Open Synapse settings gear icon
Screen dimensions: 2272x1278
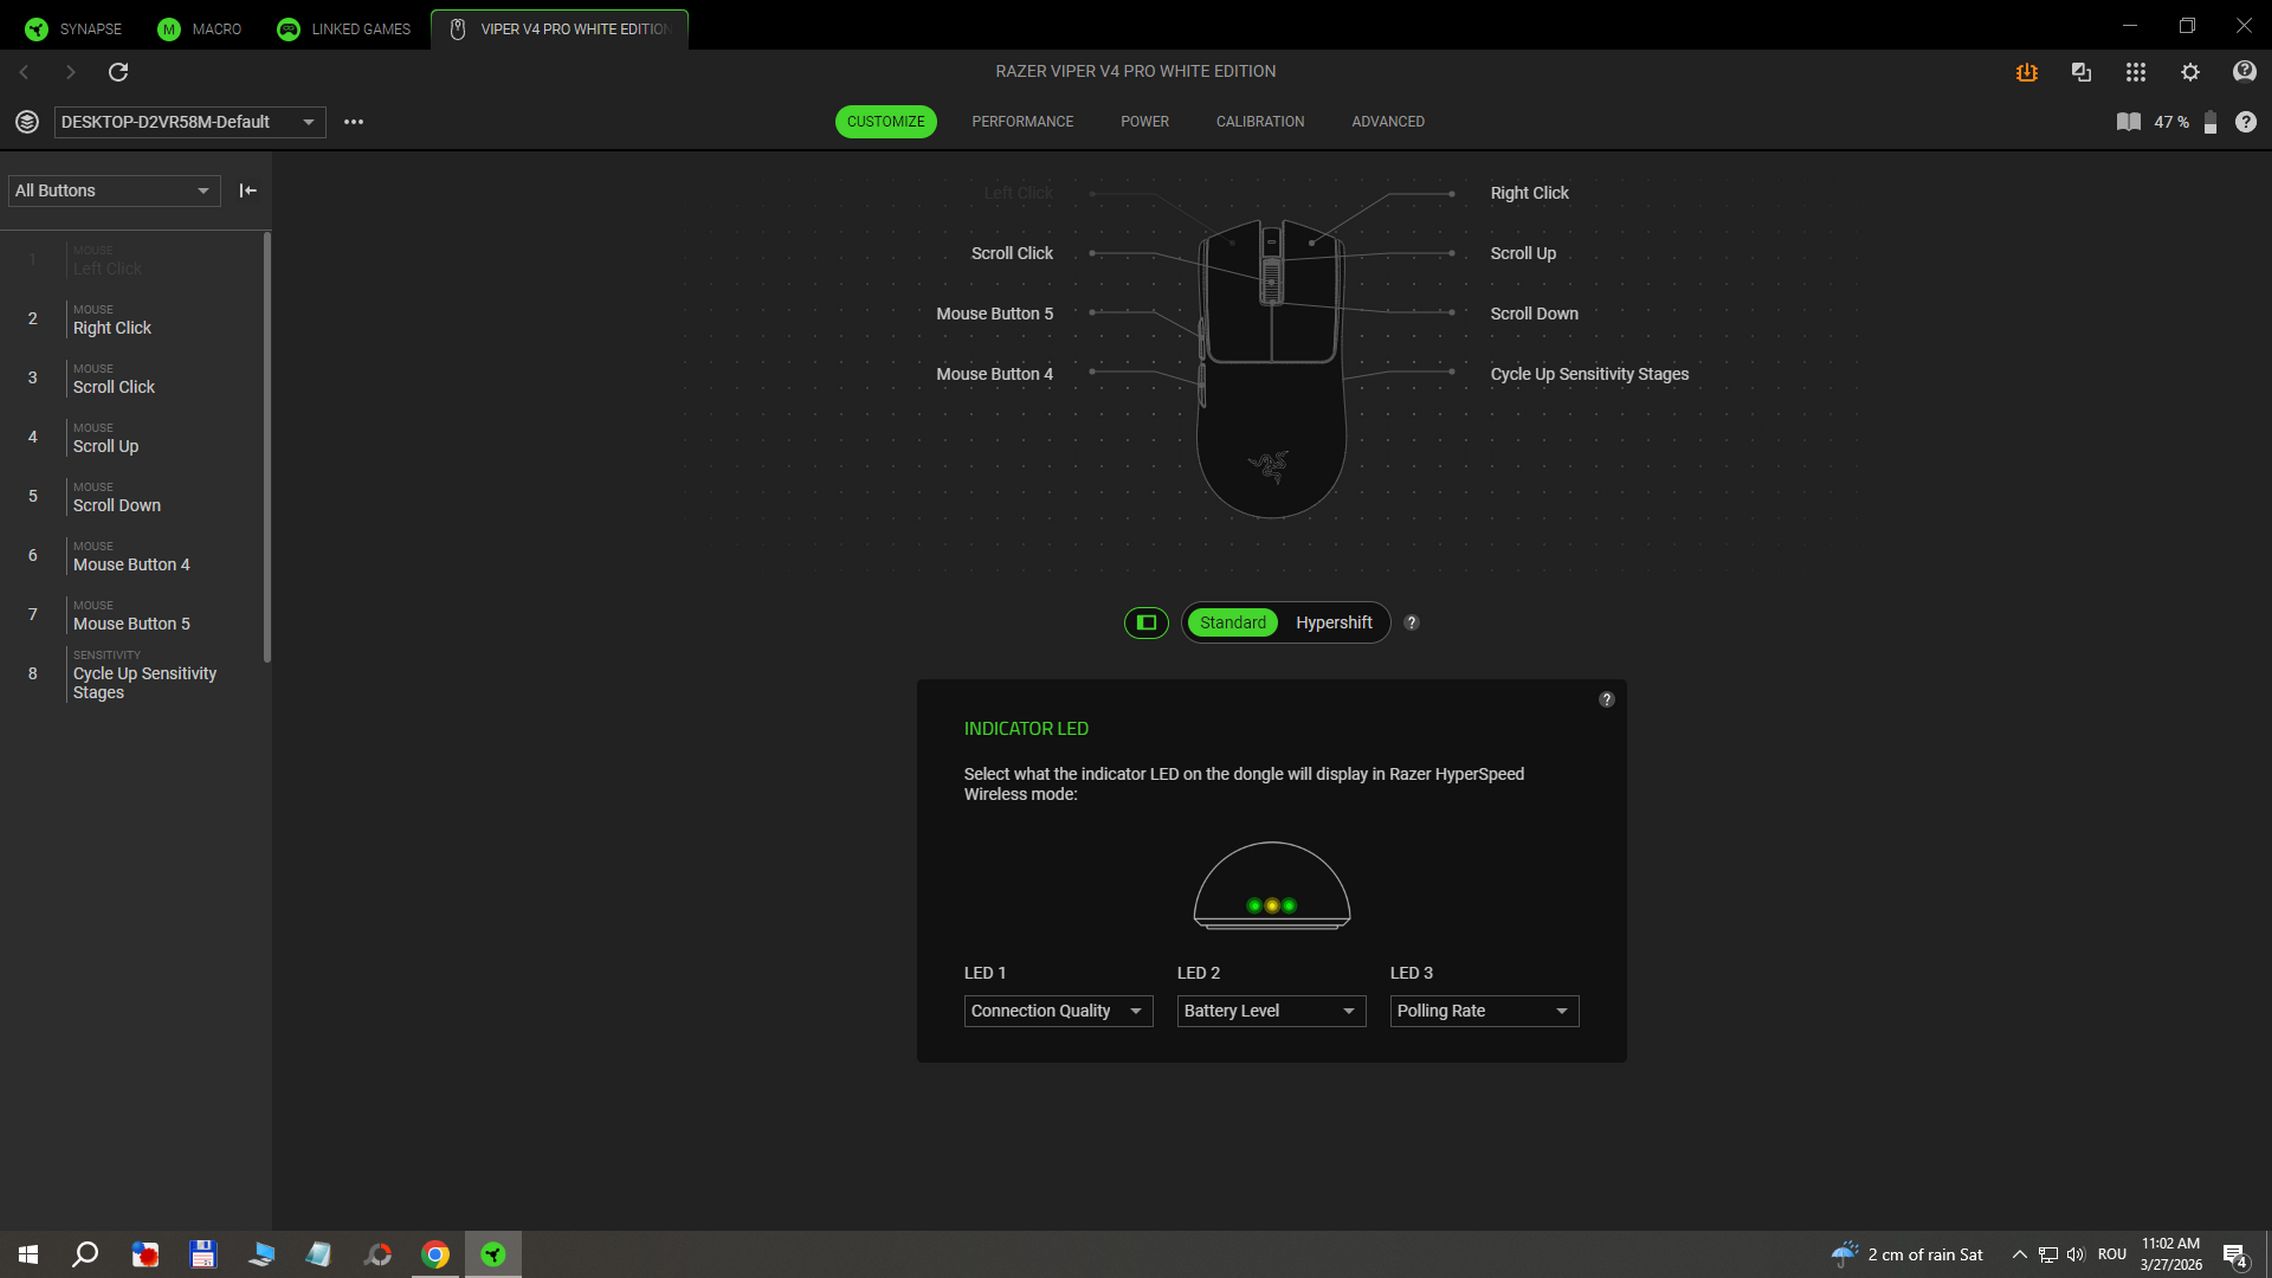point(2190,72)
